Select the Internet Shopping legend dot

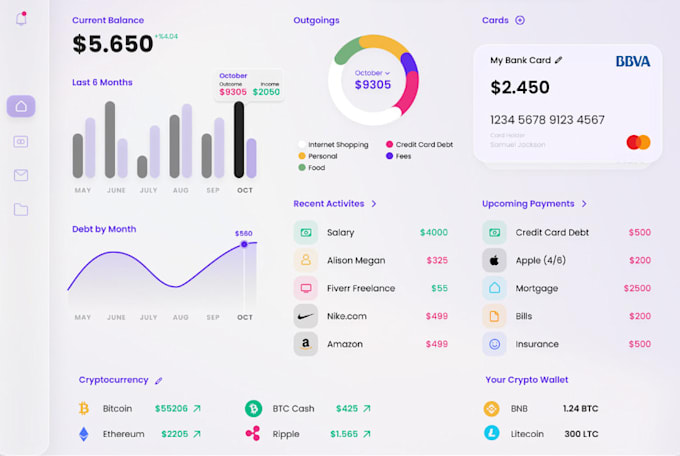(x=302, y=144)
